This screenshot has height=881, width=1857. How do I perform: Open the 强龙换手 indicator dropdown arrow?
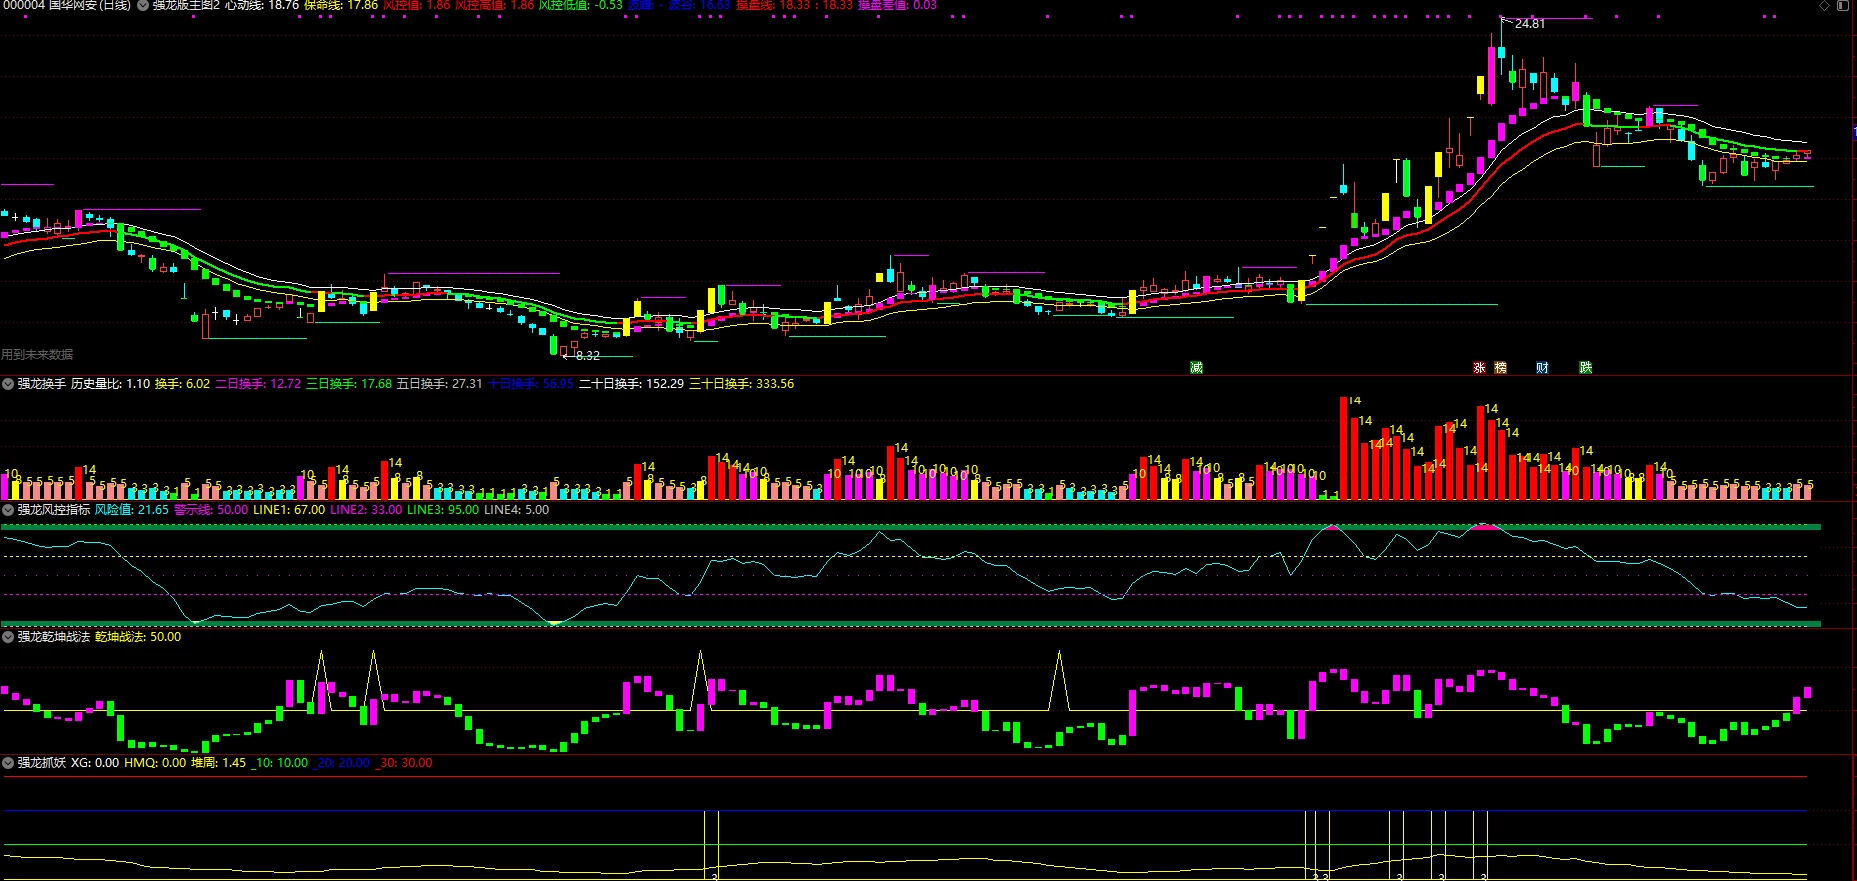pyautogui.click(x=8, y=384)
